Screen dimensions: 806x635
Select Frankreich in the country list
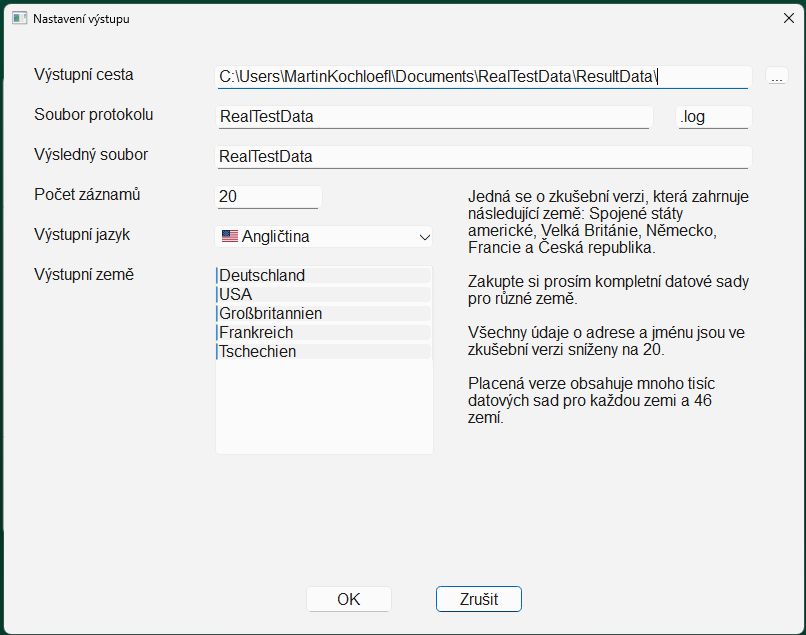tap(324, 333)
